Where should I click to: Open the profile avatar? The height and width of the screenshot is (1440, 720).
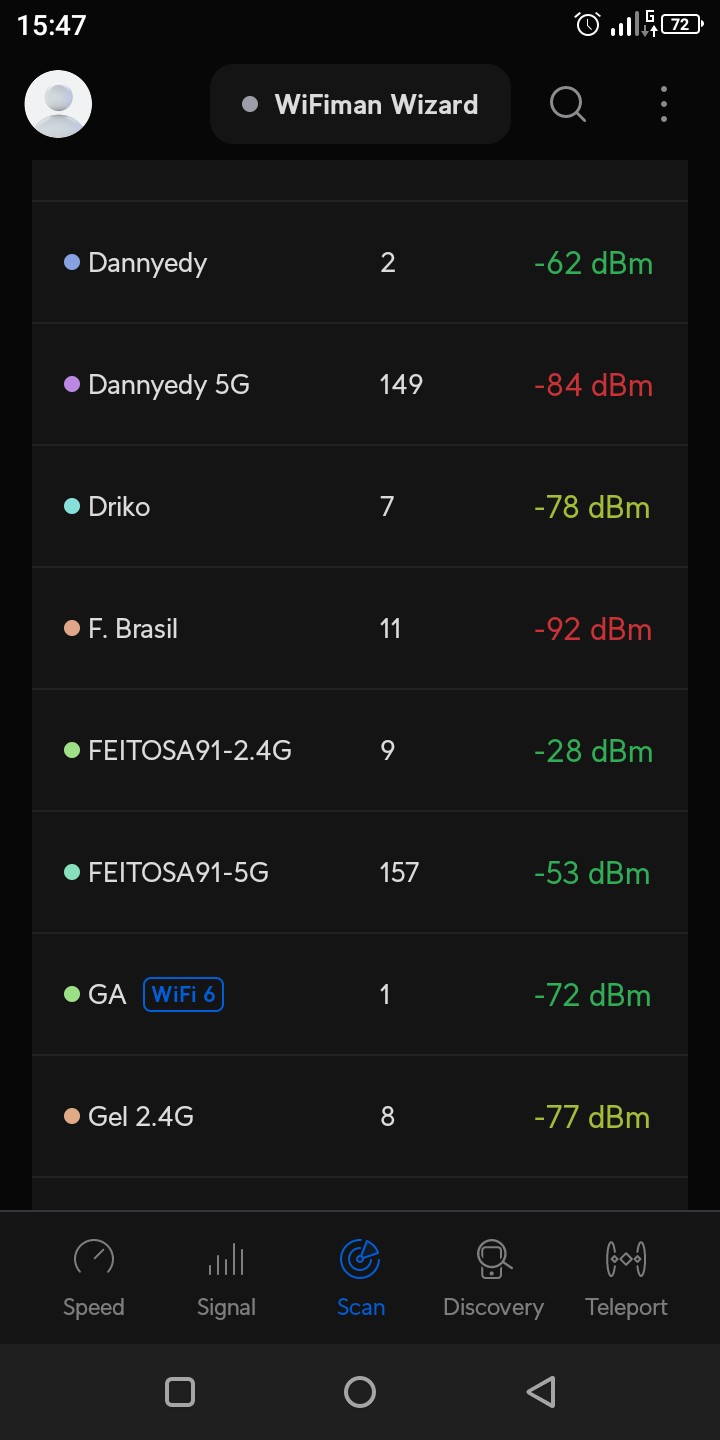(58, 104)
